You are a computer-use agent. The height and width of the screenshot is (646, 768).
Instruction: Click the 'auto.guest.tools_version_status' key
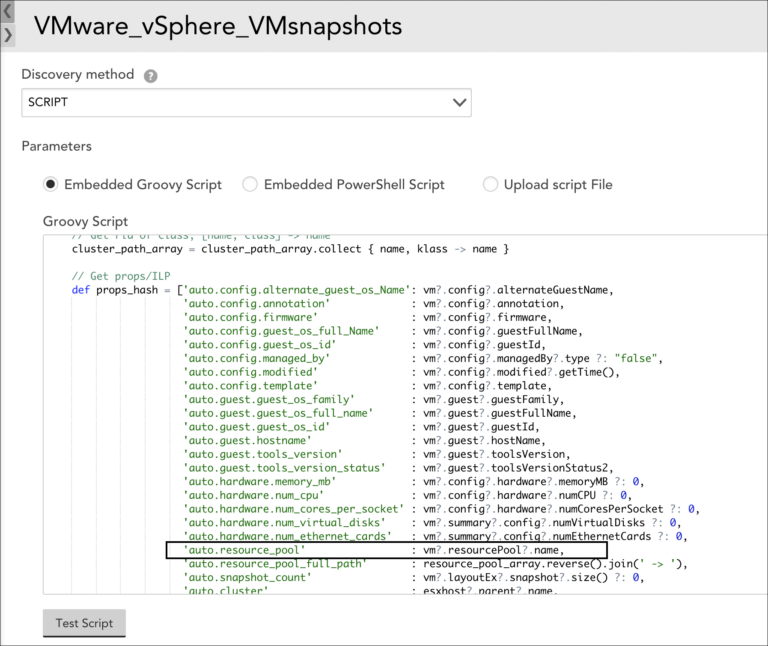click(x=285, y=468)
